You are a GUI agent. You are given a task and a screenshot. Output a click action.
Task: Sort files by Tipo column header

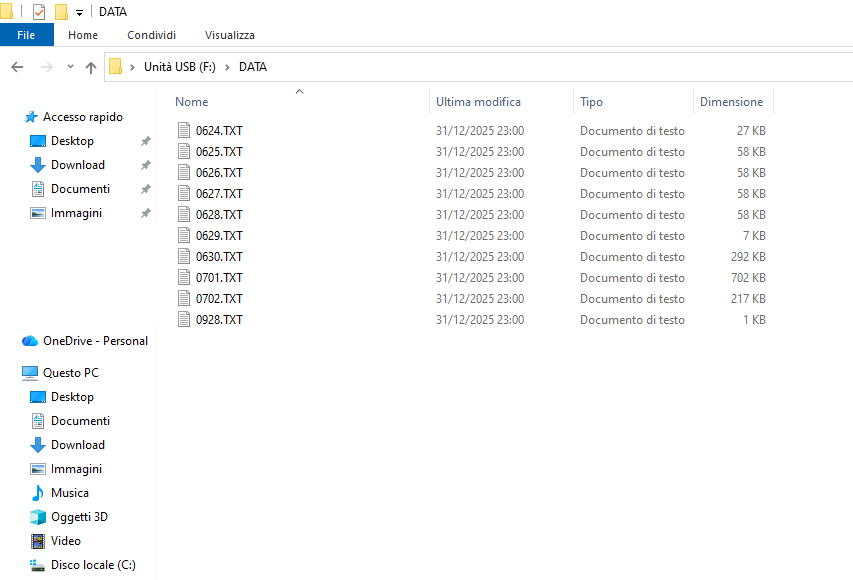(x=591, y=102)
